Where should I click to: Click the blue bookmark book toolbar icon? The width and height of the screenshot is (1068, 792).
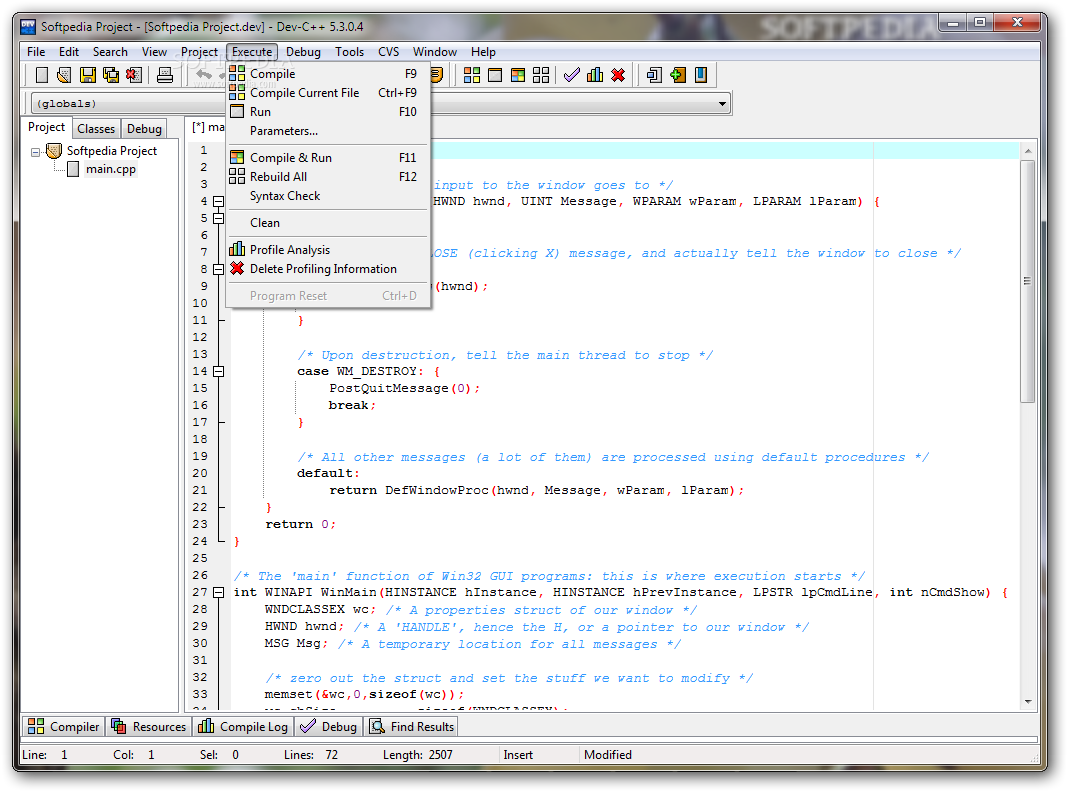click(701, 75)
